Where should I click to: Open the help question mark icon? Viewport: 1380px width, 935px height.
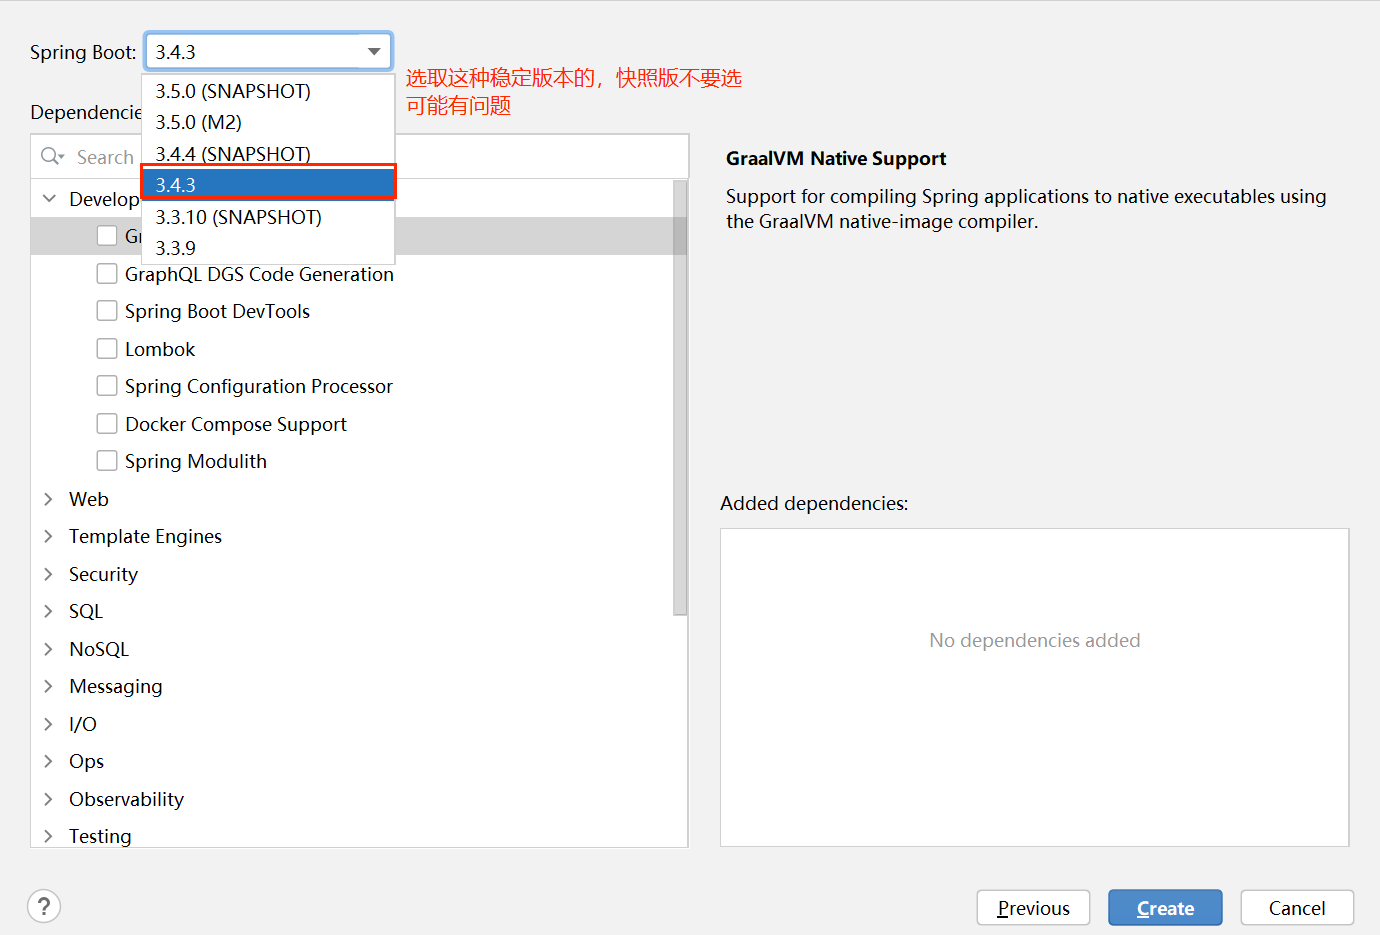point(44,907)
